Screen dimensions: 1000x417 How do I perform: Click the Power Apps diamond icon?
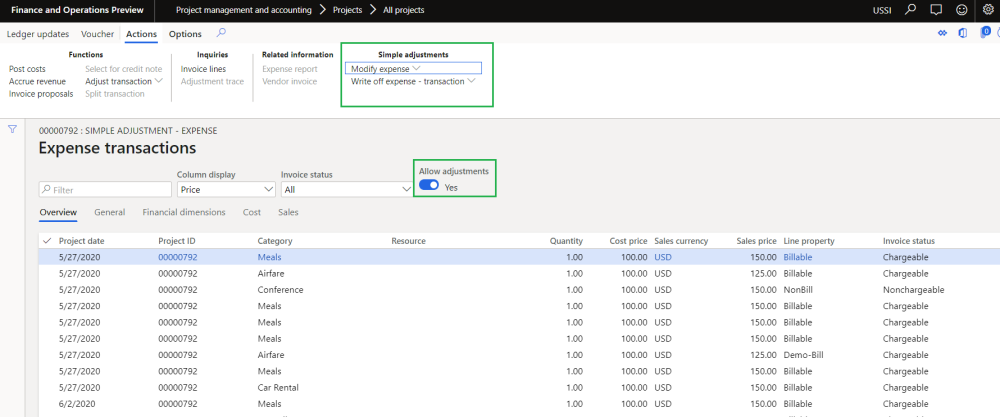point(943,33)
